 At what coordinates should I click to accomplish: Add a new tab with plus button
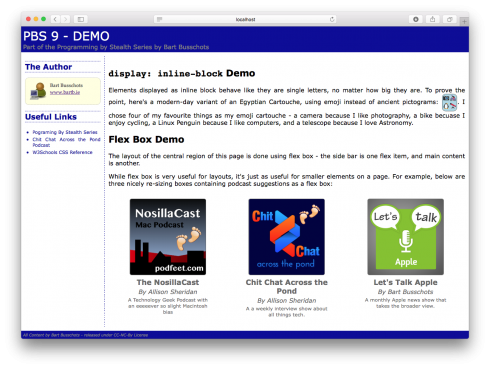[x=464, y=22]
